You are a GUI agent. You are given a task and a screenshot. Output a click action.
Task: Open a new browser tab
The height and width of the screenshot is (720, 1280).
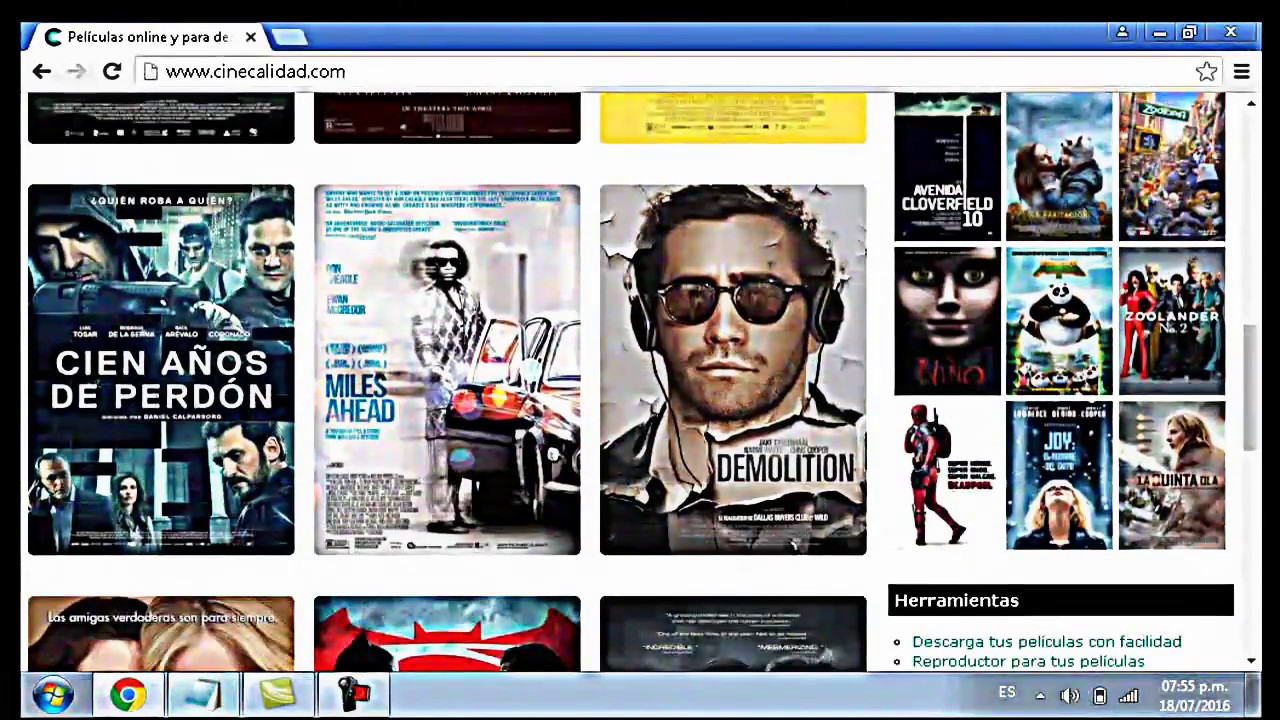pyautogui.click(x=288, y=37)
